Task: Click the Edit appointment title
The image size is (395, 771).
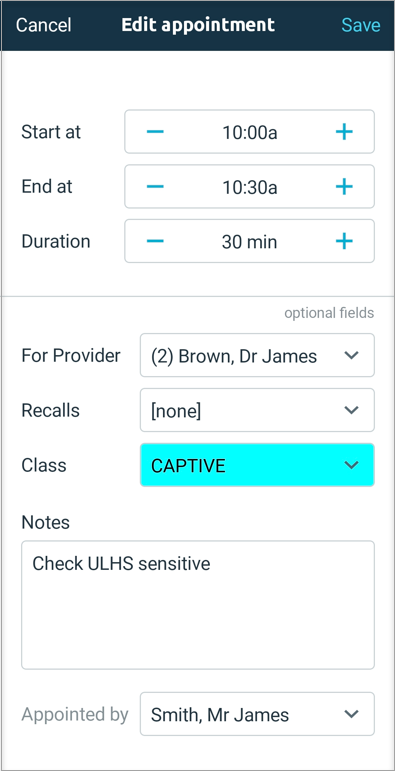Action: tap(198, 25)
